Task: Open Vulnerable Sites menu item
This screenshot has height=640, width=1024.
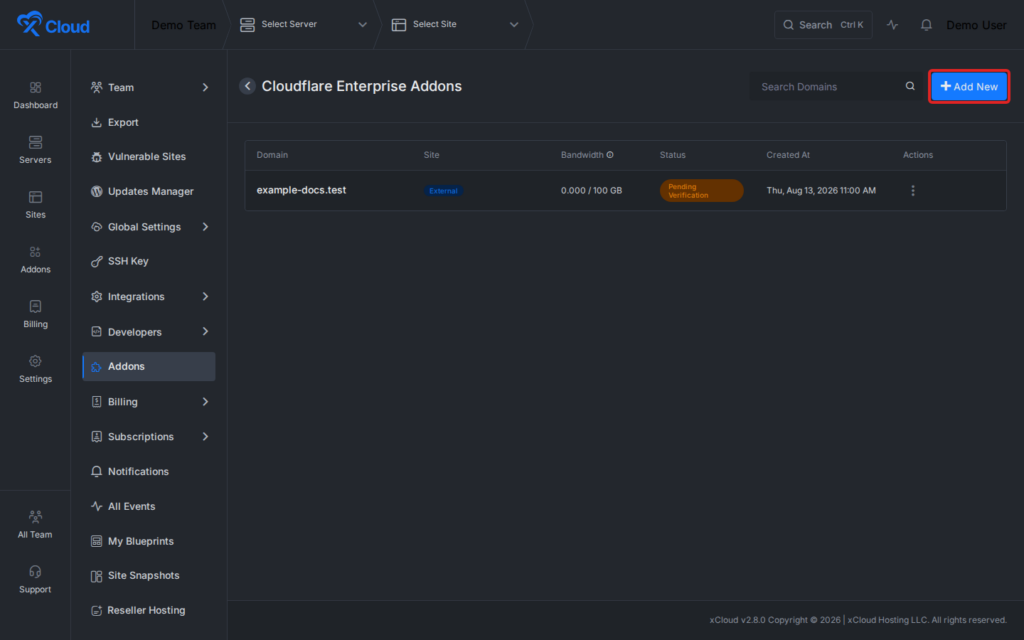Action: (149, 157)
